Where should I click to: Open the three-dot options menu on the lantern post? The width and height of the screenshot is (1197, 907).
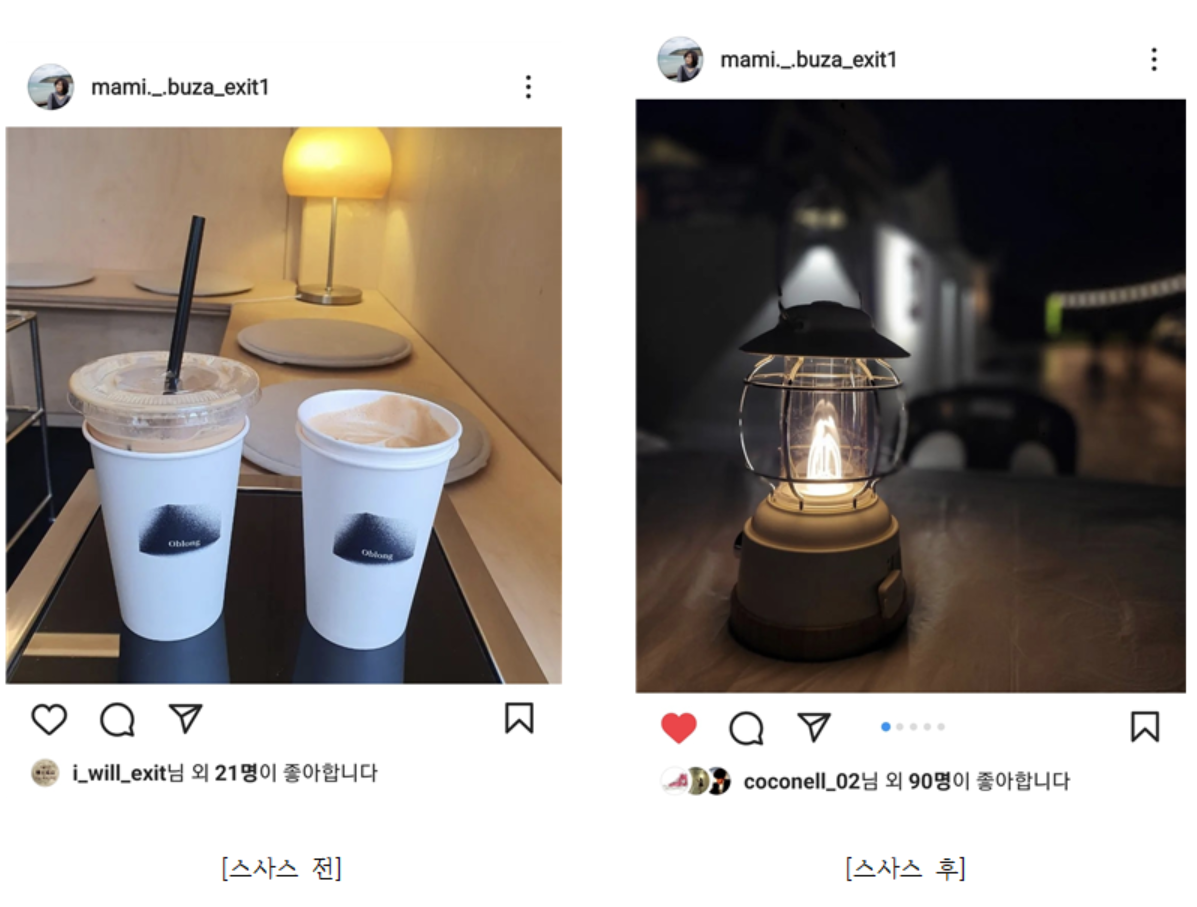pos(1154,60)
